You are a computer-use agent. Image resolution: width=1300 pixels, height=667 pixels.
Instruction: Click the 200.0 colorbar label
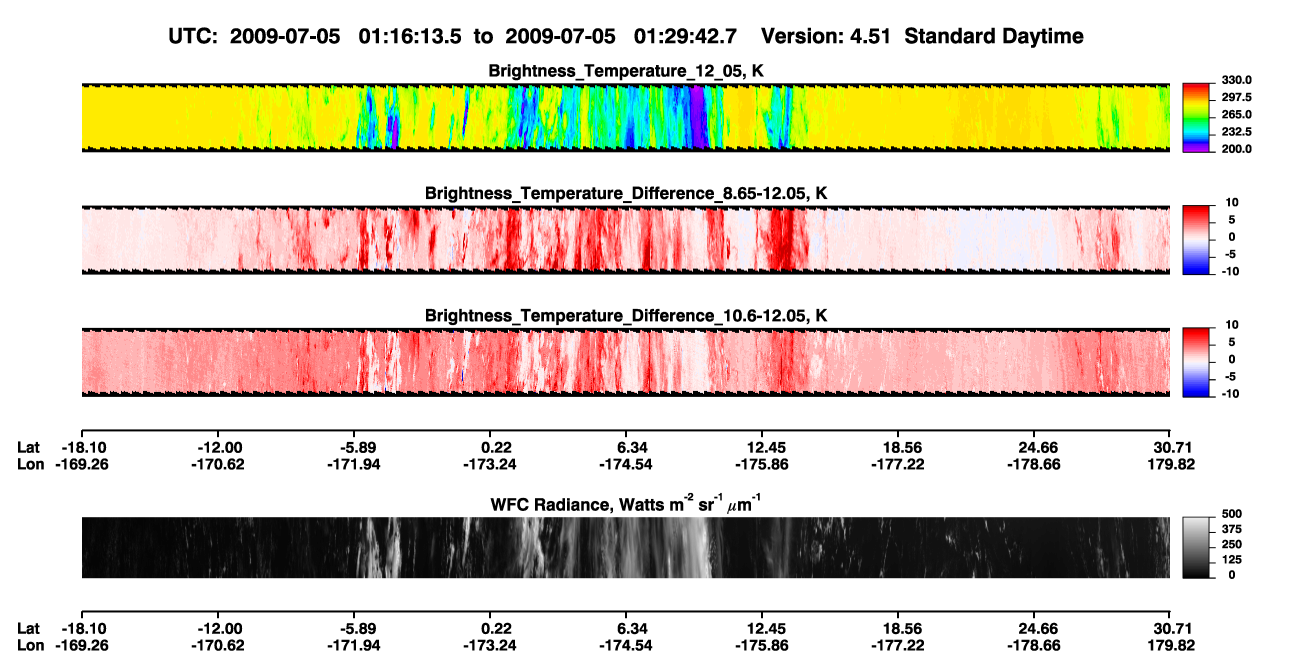(x=1236, y=148)
